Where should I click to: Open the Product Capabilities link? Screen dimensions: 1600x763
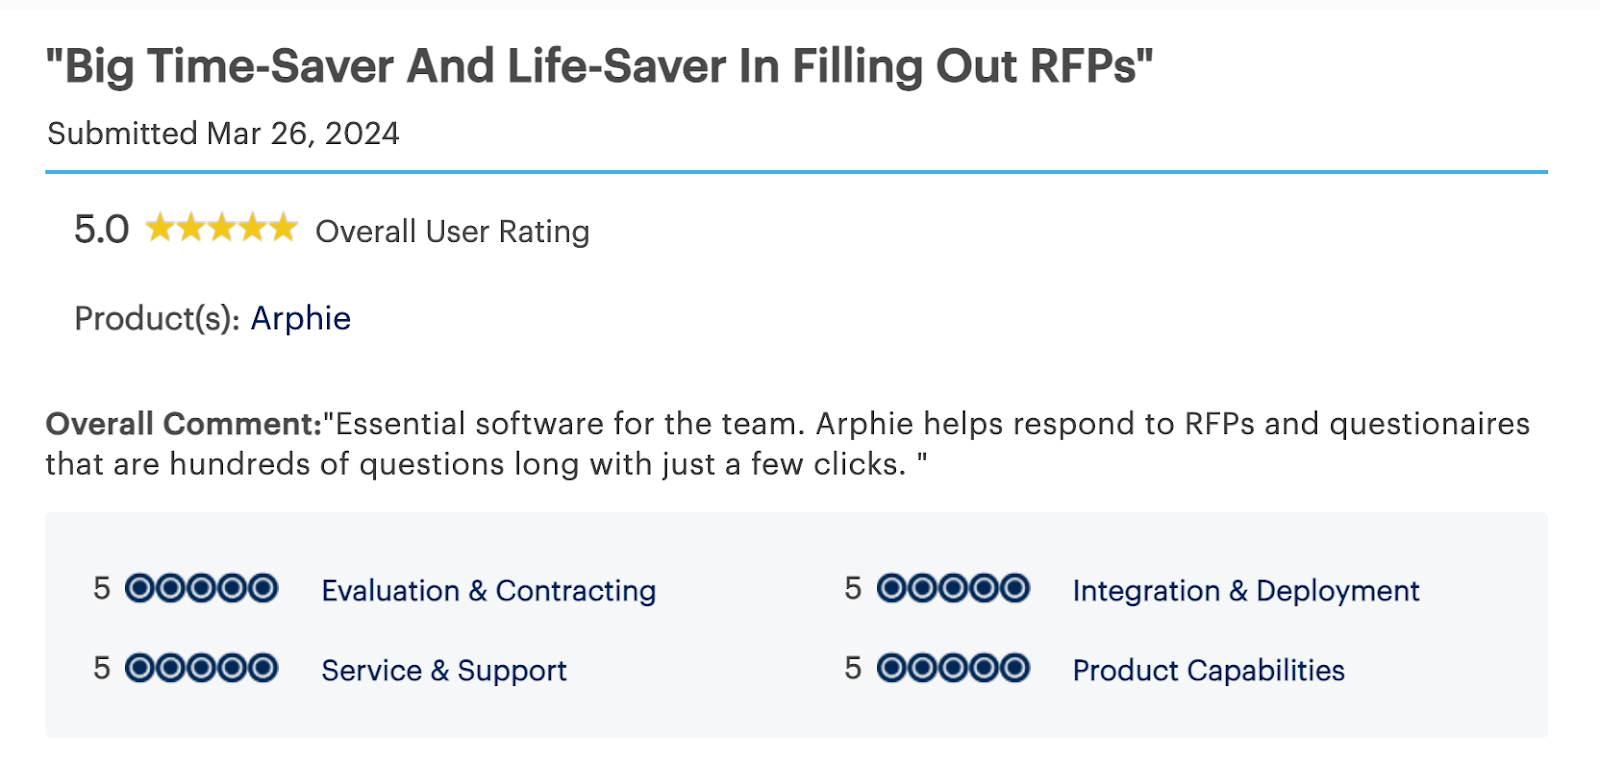coord(1208,670)
